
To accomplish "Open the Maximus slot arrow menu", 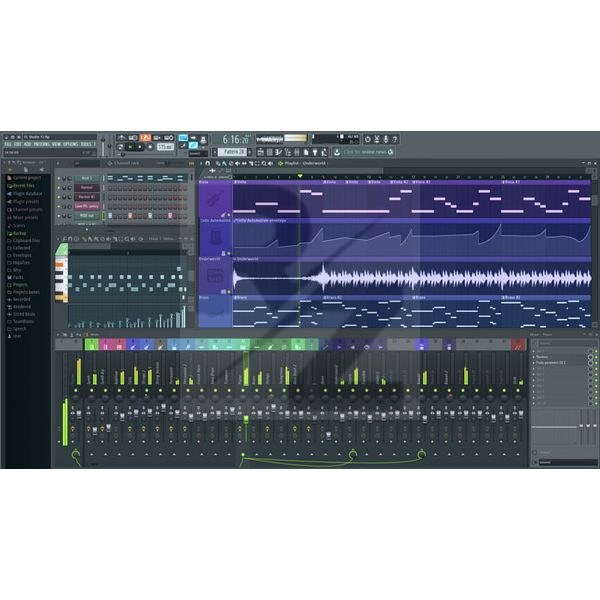I will (533, 357).
